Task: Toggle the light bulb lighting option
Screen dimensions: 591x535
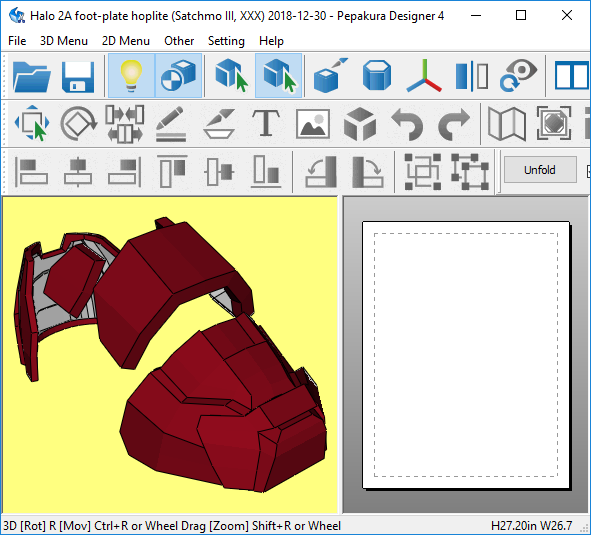Action: coord(131,76)
